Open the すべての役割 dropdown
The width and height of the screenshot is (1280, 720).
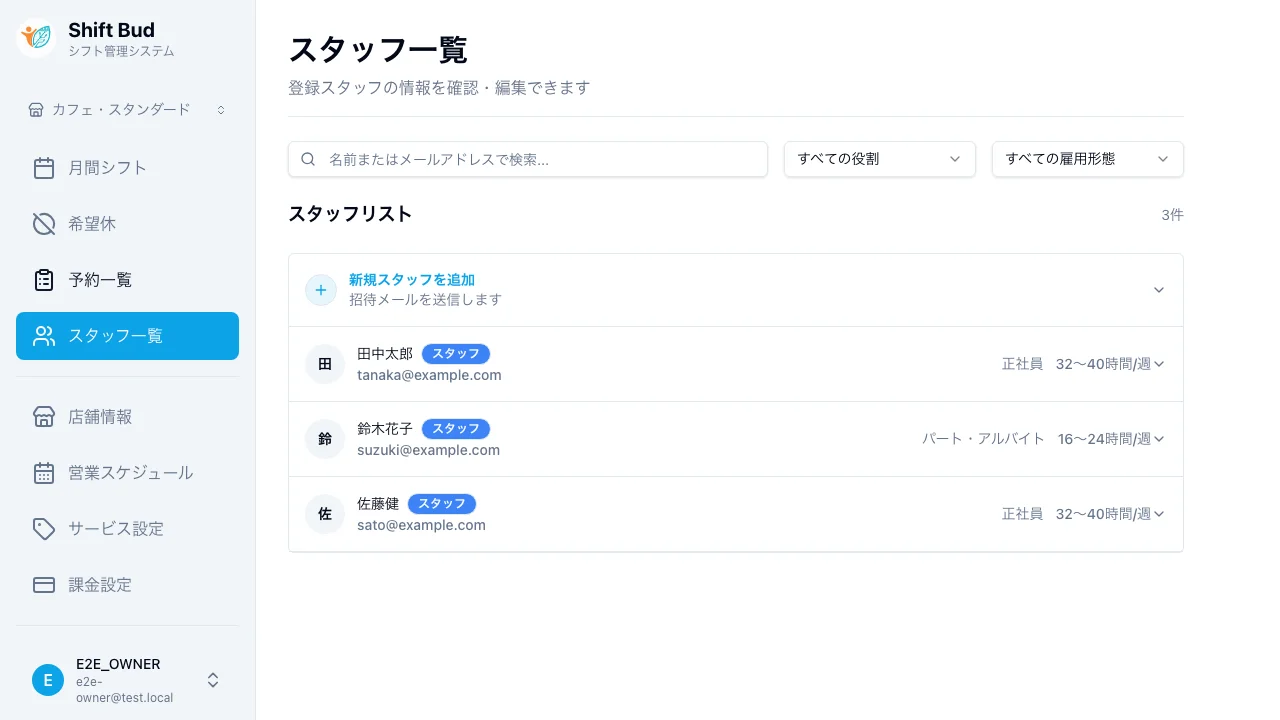click(878, 158)
